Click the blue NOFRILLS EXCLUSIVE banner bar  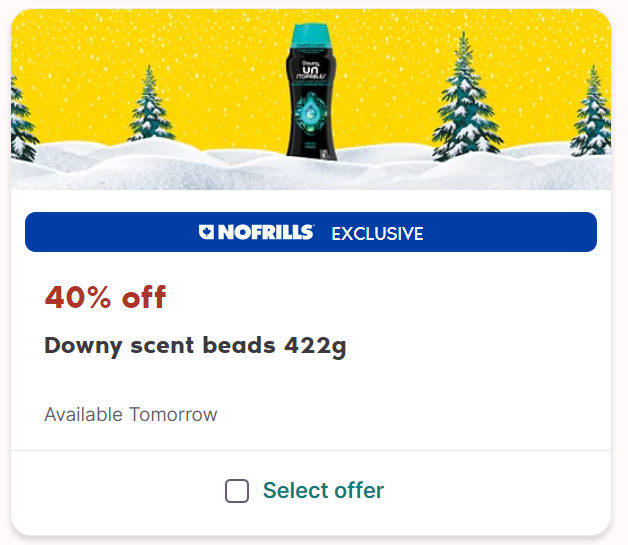311,232
